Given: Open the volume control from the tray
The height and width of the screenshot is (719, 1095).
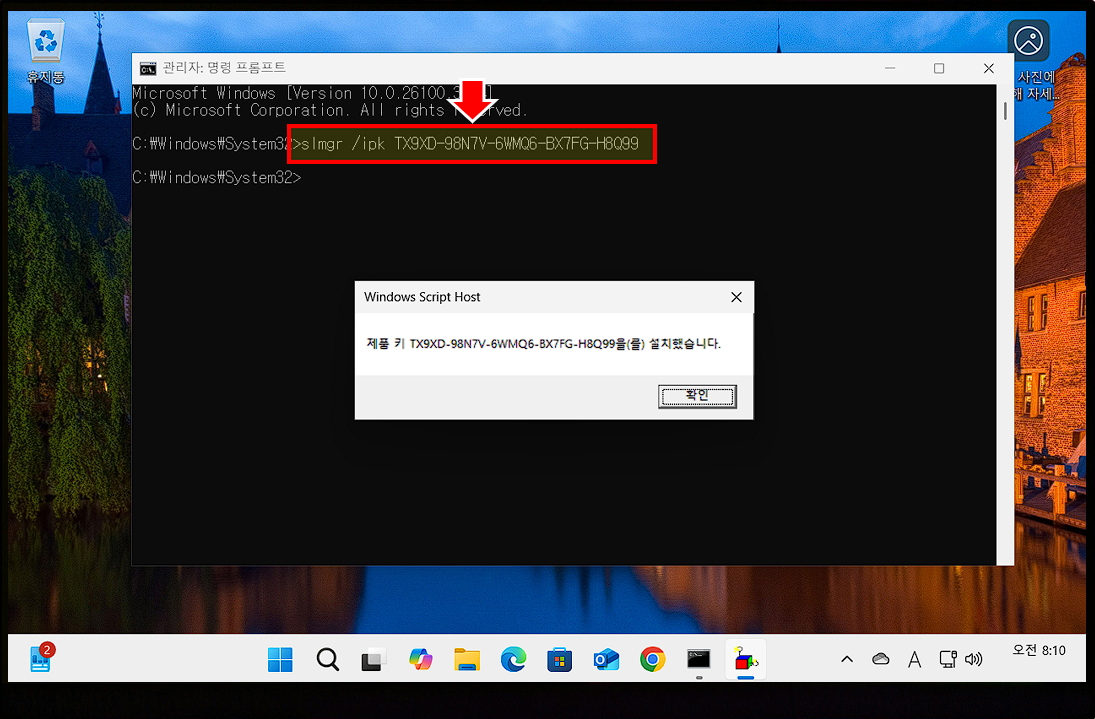Looking at the screenshot, I should click(973, 659).
